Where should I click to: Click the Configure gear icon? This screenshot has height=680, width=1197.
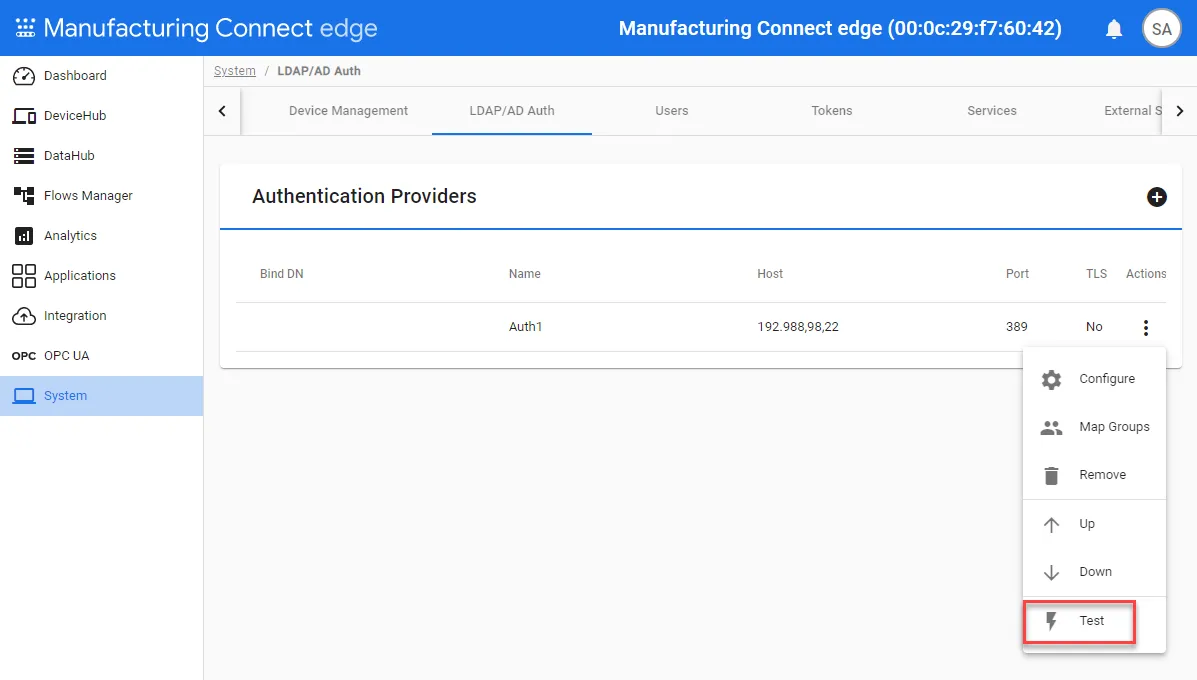pyautogui.click(x=1051, y=379)
